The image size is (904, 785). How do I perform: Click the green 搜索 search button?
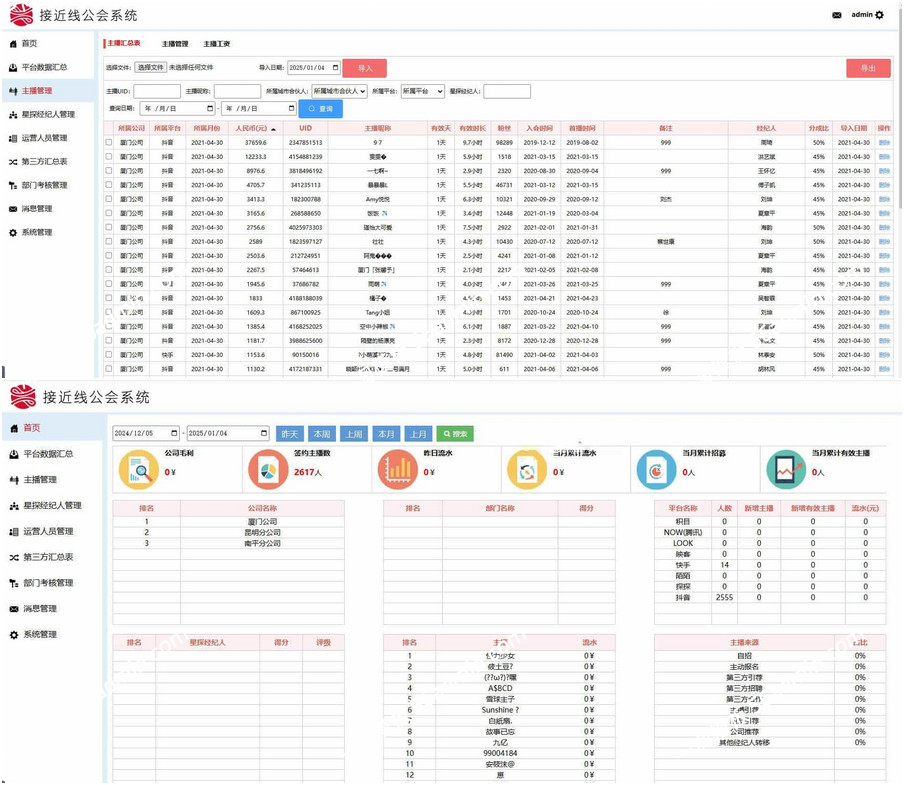[x=455, y=434]
